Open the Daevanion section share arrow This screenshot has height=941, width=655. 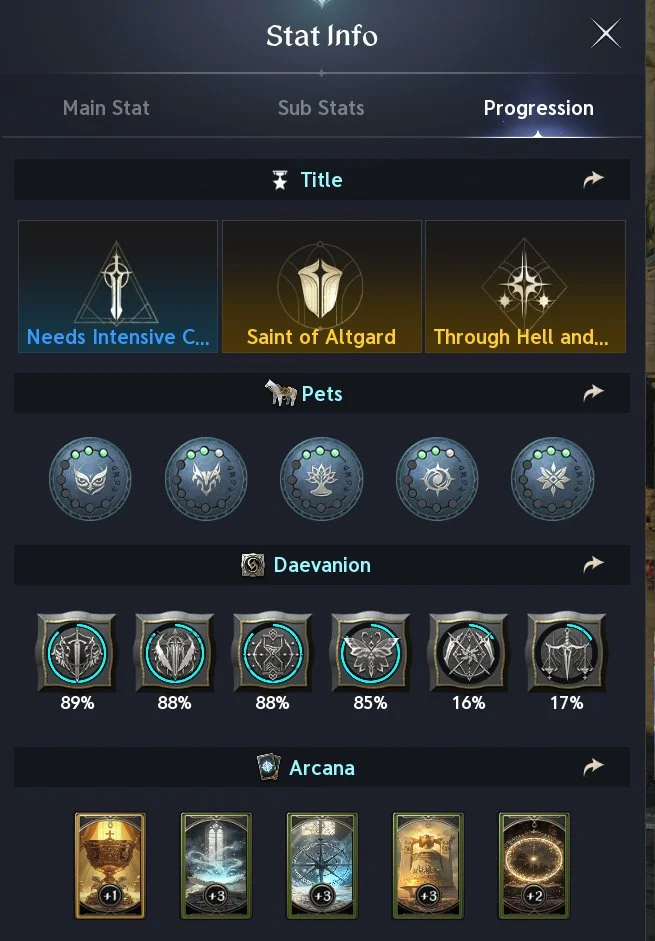click(x=594, y=565)
